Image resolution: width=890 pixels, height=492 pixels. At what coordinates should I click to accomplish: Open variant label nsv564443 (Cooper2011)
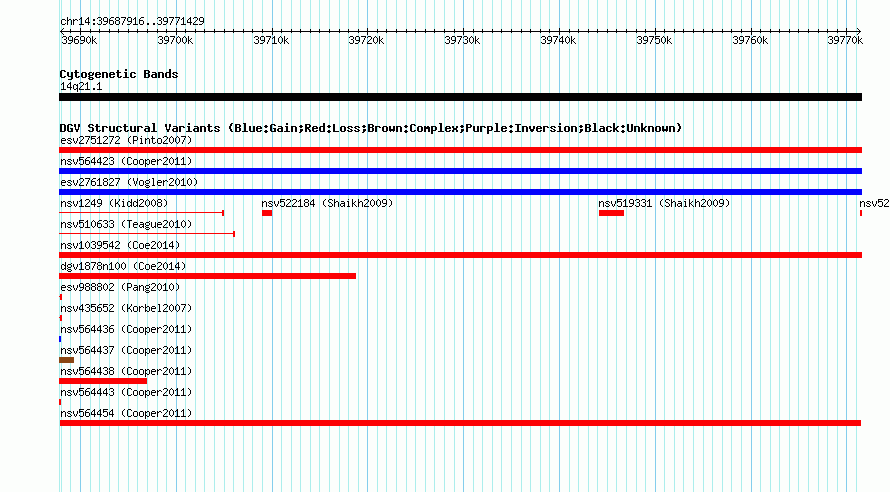[126, 392]
